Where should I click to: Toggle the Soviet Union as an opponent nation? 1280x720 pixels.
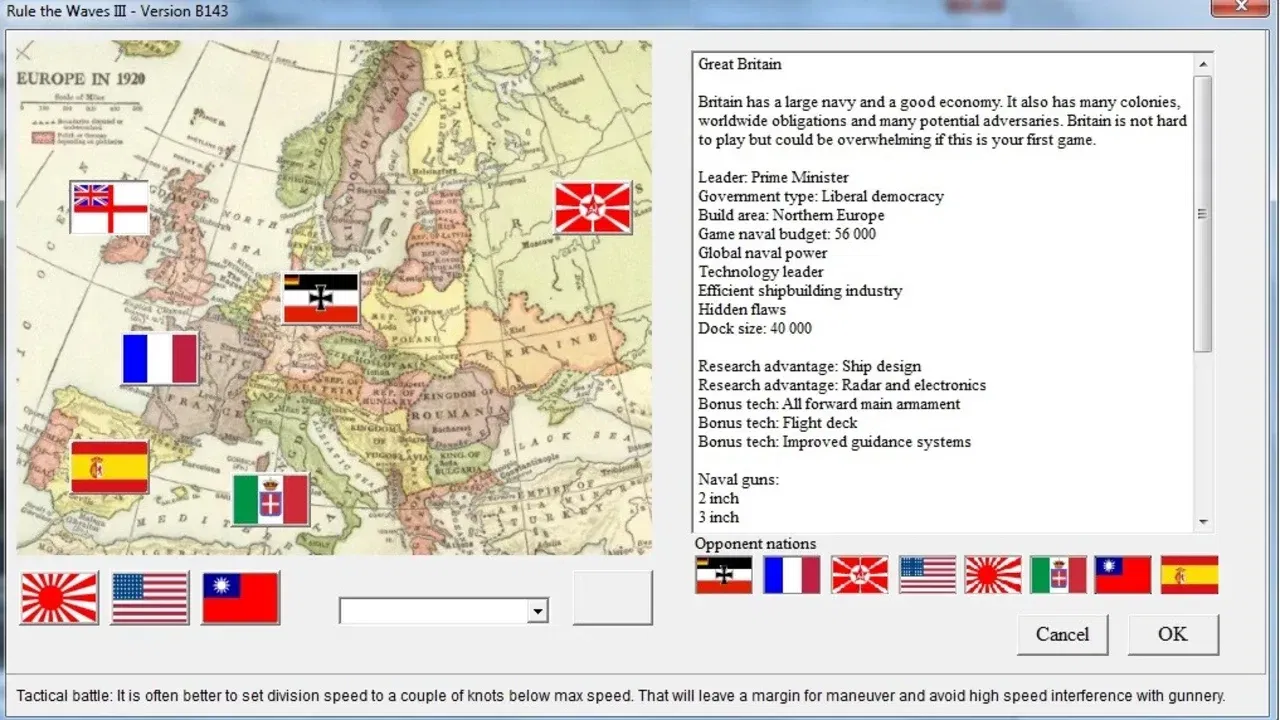(858, 575)
